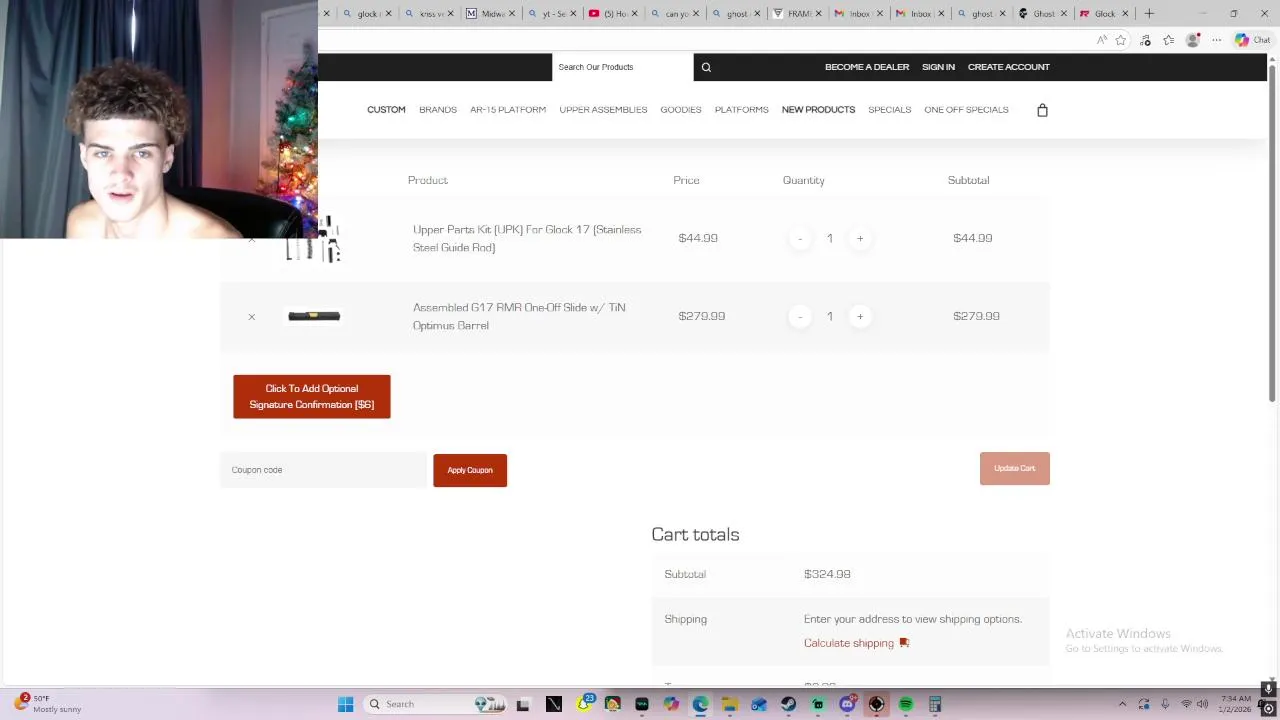Click the Wi-Fi network icon in tray

coord(1186,704)
